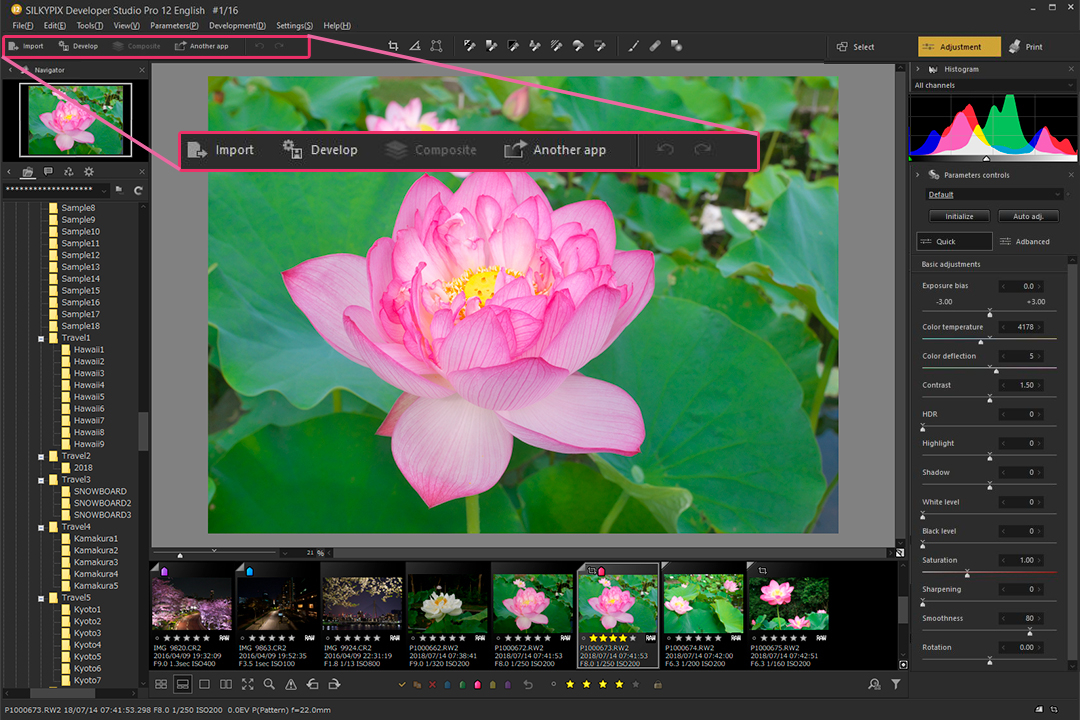Switch to thumbnail grid view mode

click(x=160, y=684)
